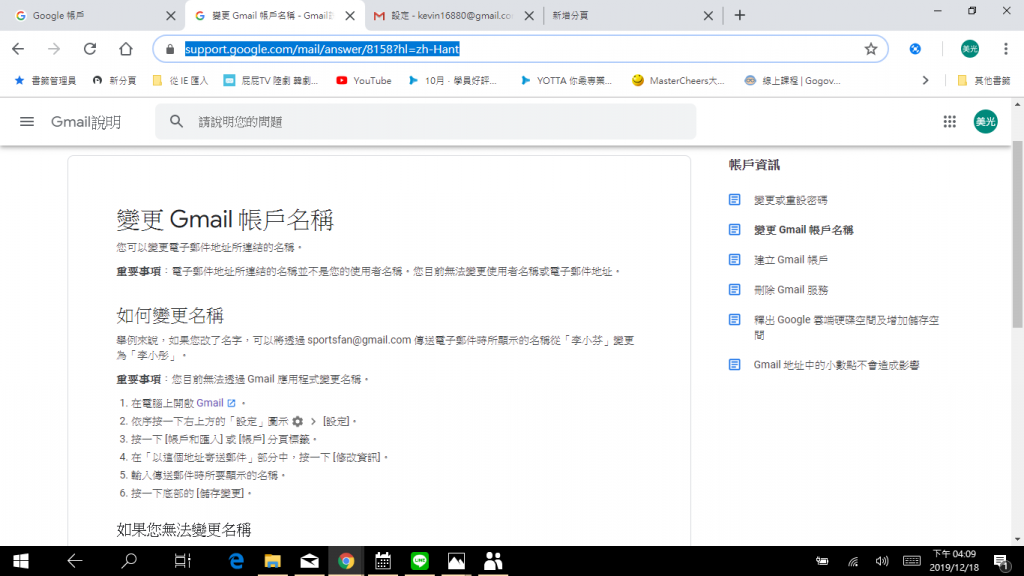Click the Gmail說明 title

(86, 122)
